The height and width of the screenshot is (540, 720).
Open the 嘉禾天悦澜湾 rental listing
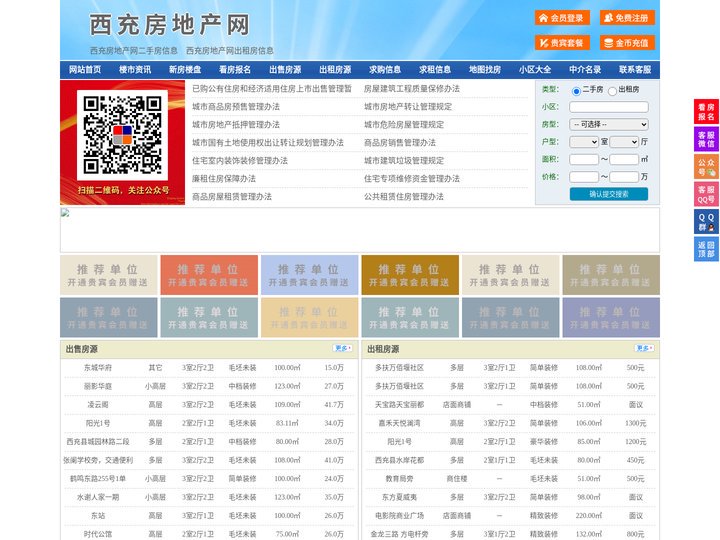tap(399, 423)
